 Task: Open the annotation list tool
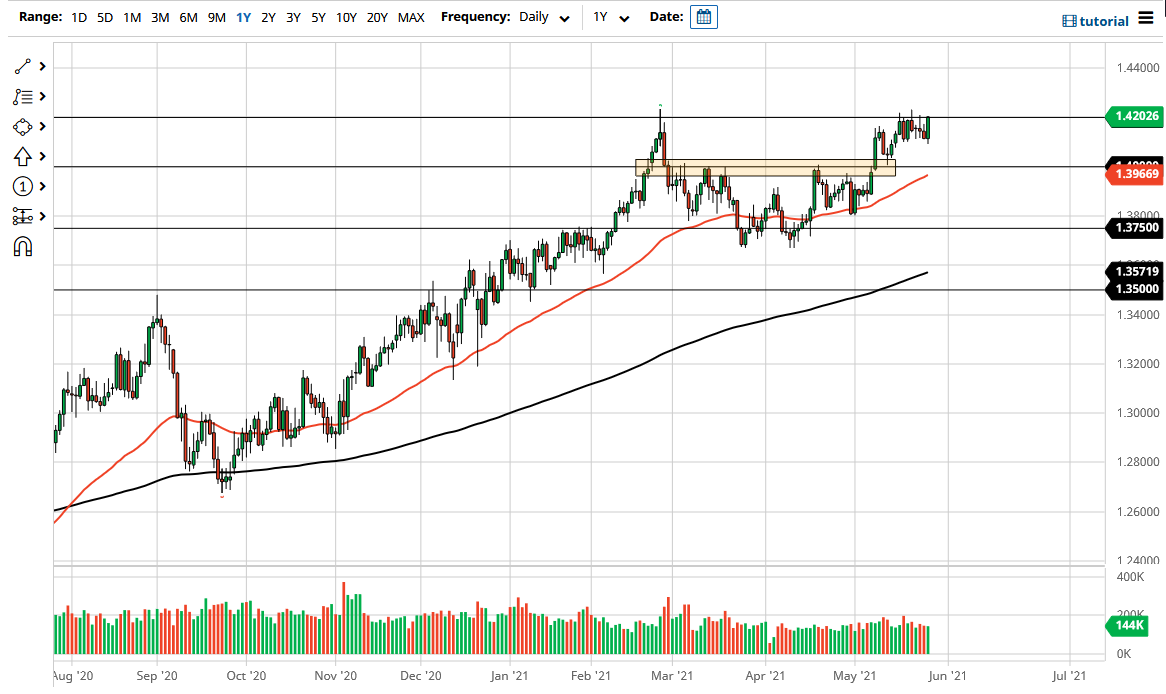[22, 97]
